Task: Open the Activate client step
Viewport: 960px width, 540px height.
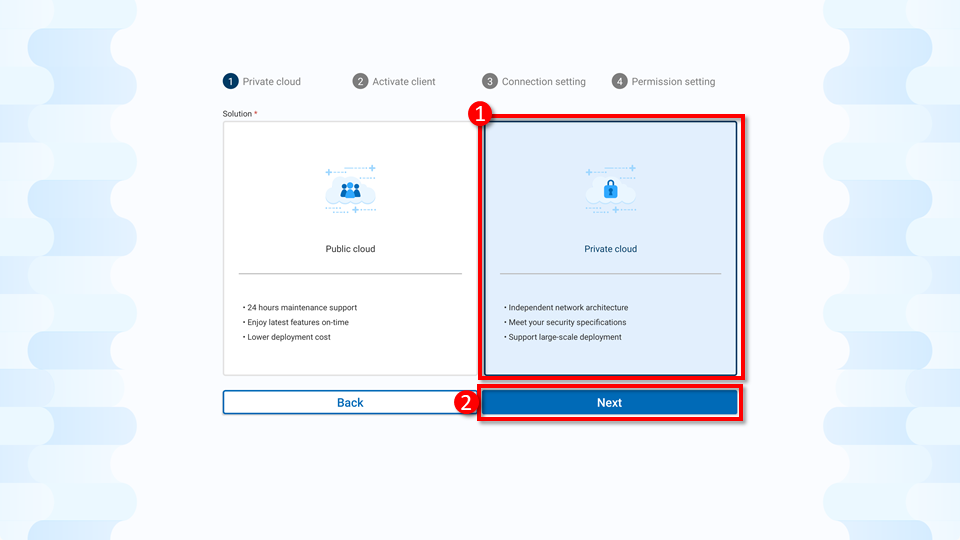Action: pyautogui.click(x=404, y=82)
